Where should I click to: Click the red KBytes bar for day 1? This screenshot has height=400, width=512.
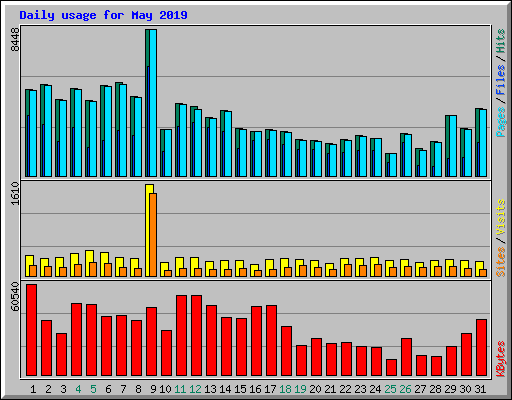click(32, 330)
